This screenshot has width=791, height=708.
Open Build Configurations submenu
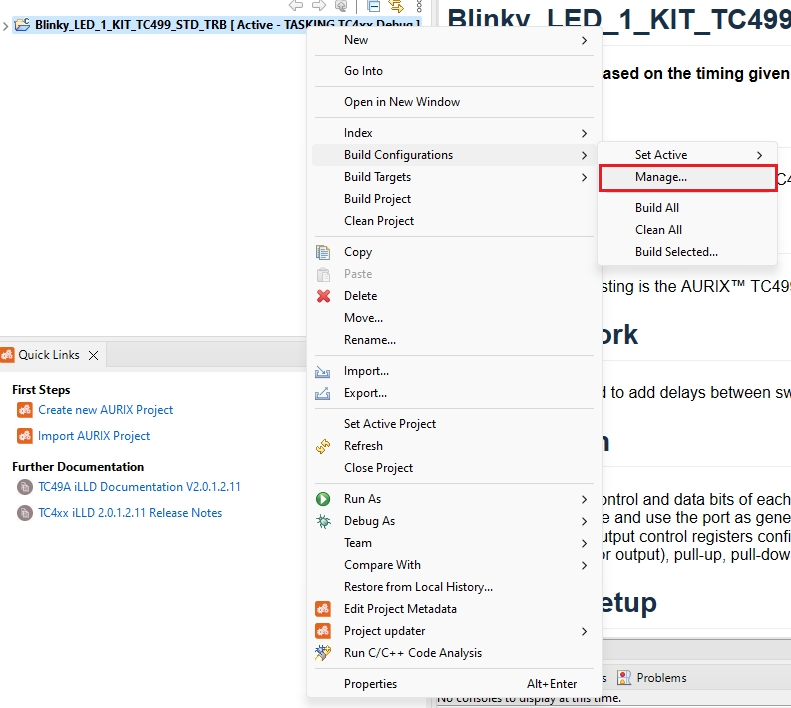tap(454, 155)
